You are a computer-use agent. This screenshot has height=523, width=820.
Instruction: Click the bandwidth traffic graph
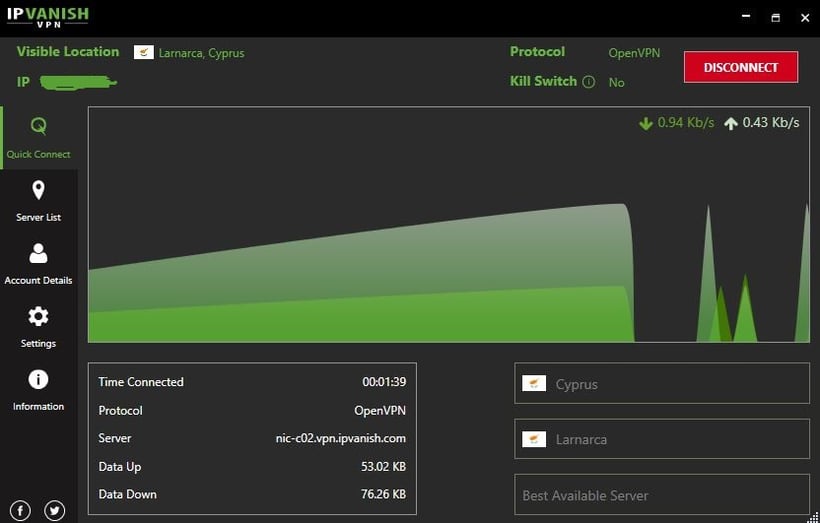coord(449,225)
